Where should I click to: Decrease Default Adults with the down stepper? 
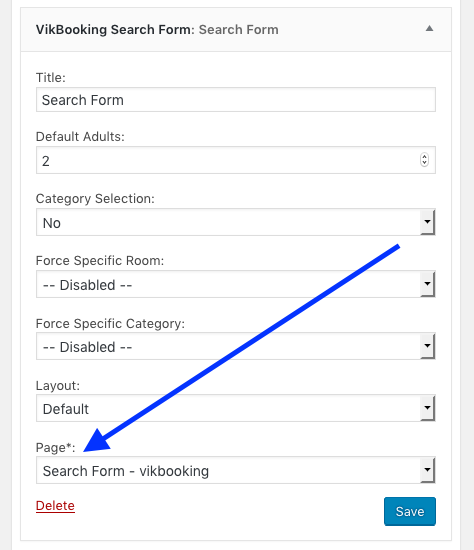click(425, 163)
